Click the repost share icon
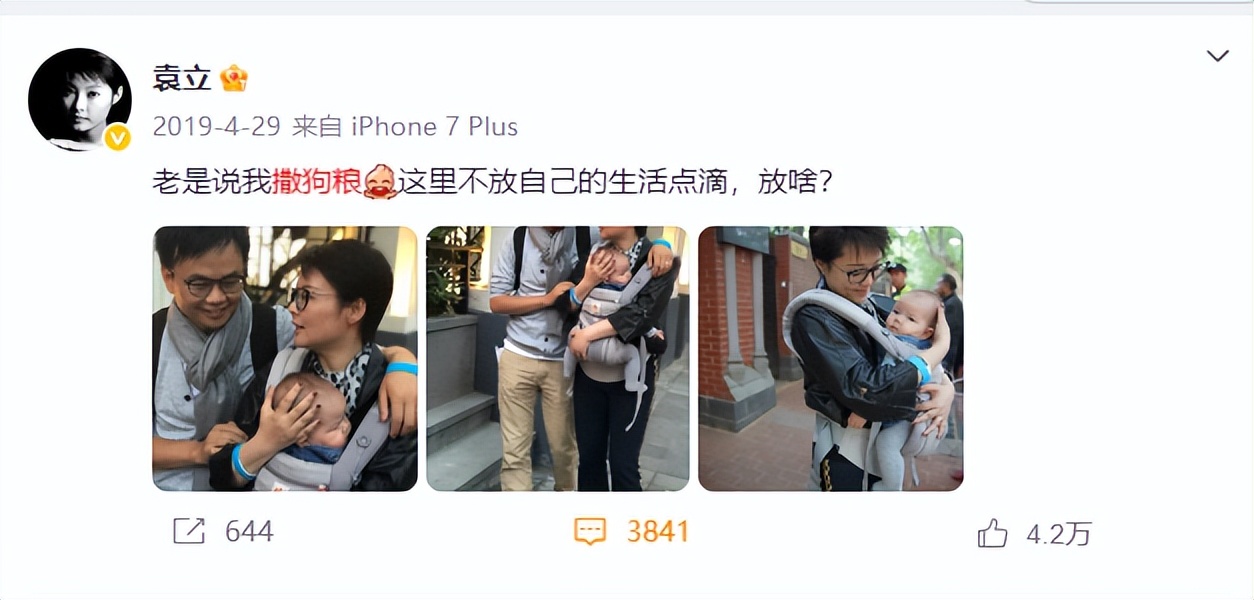Viewport: 1254px width, 600px height. (x=188, y=531)
